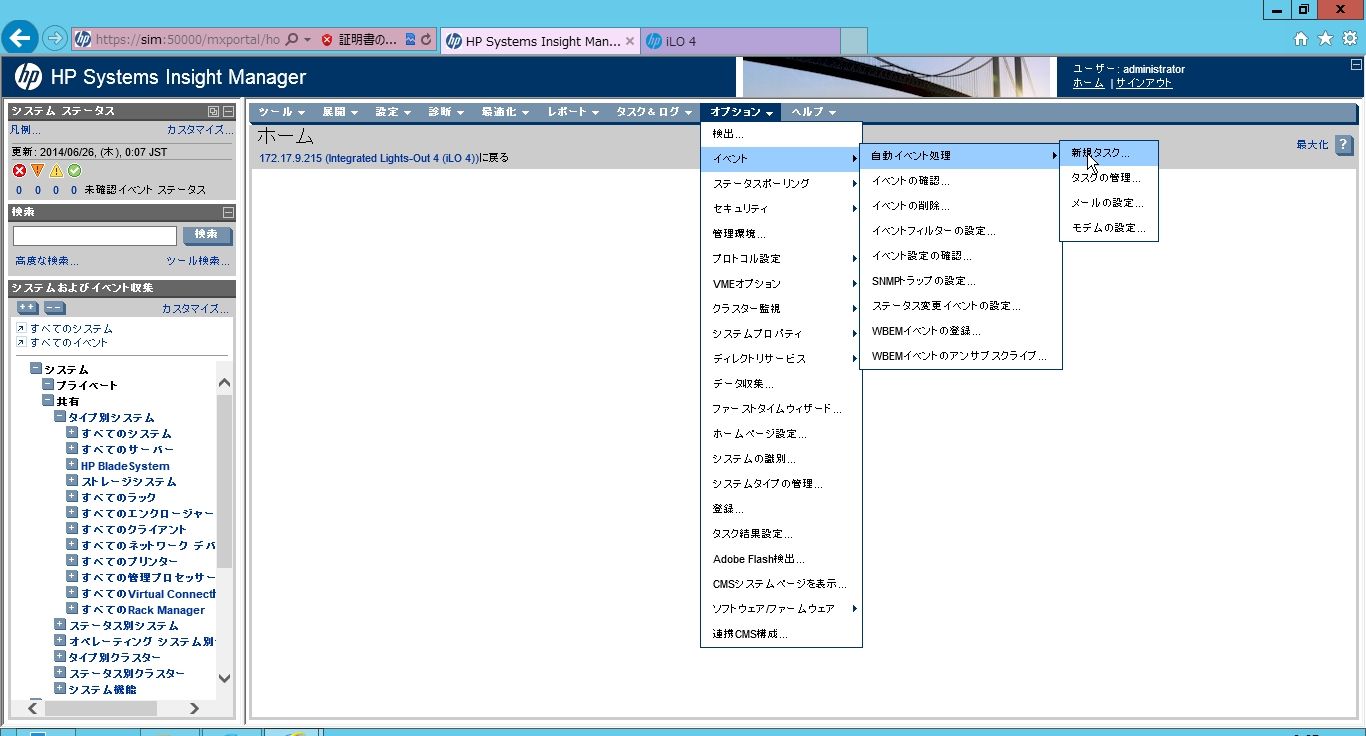The height and width of the screenshot is (736, 1366).
Task: Click the critical red status icon
Action: pyautogui.click(x=19, y=171)
